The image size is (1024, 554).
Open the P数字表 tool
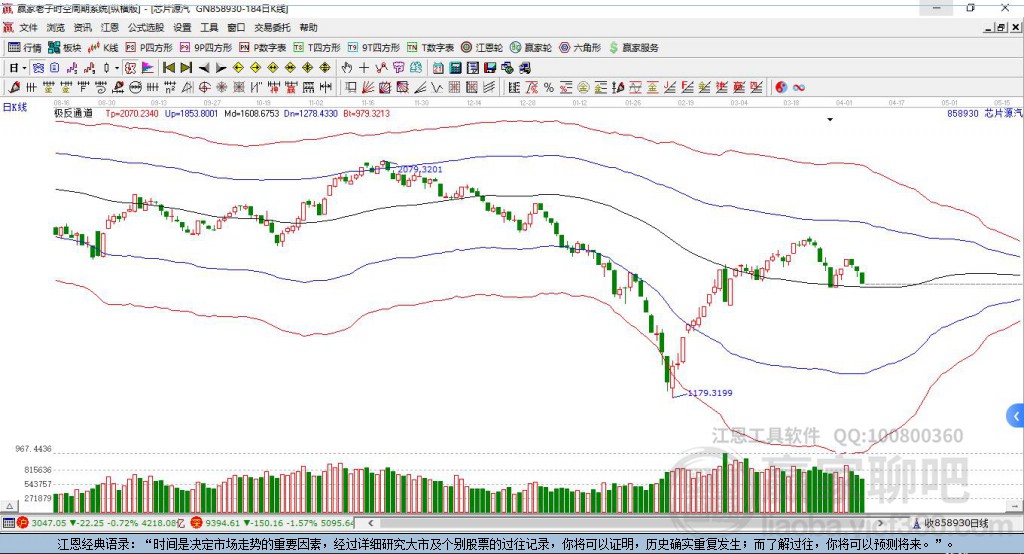(x=263, y=48)
